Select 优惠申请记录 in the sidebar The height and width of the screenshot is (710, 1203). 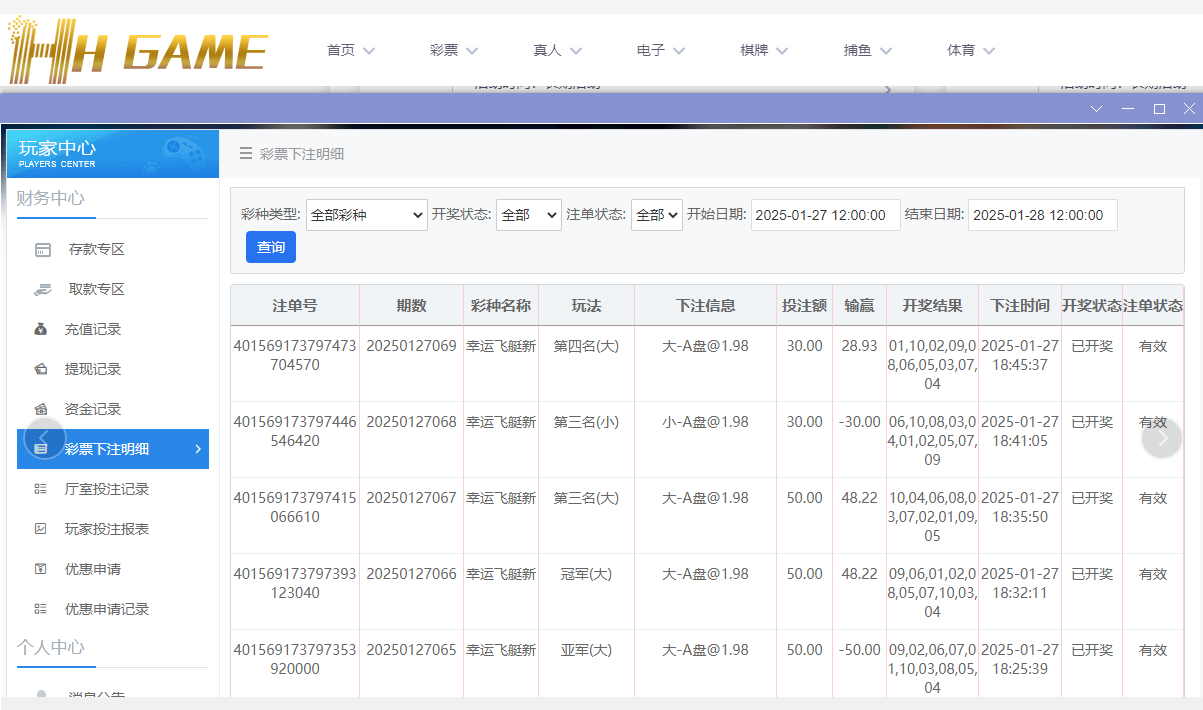click(106, 608)
